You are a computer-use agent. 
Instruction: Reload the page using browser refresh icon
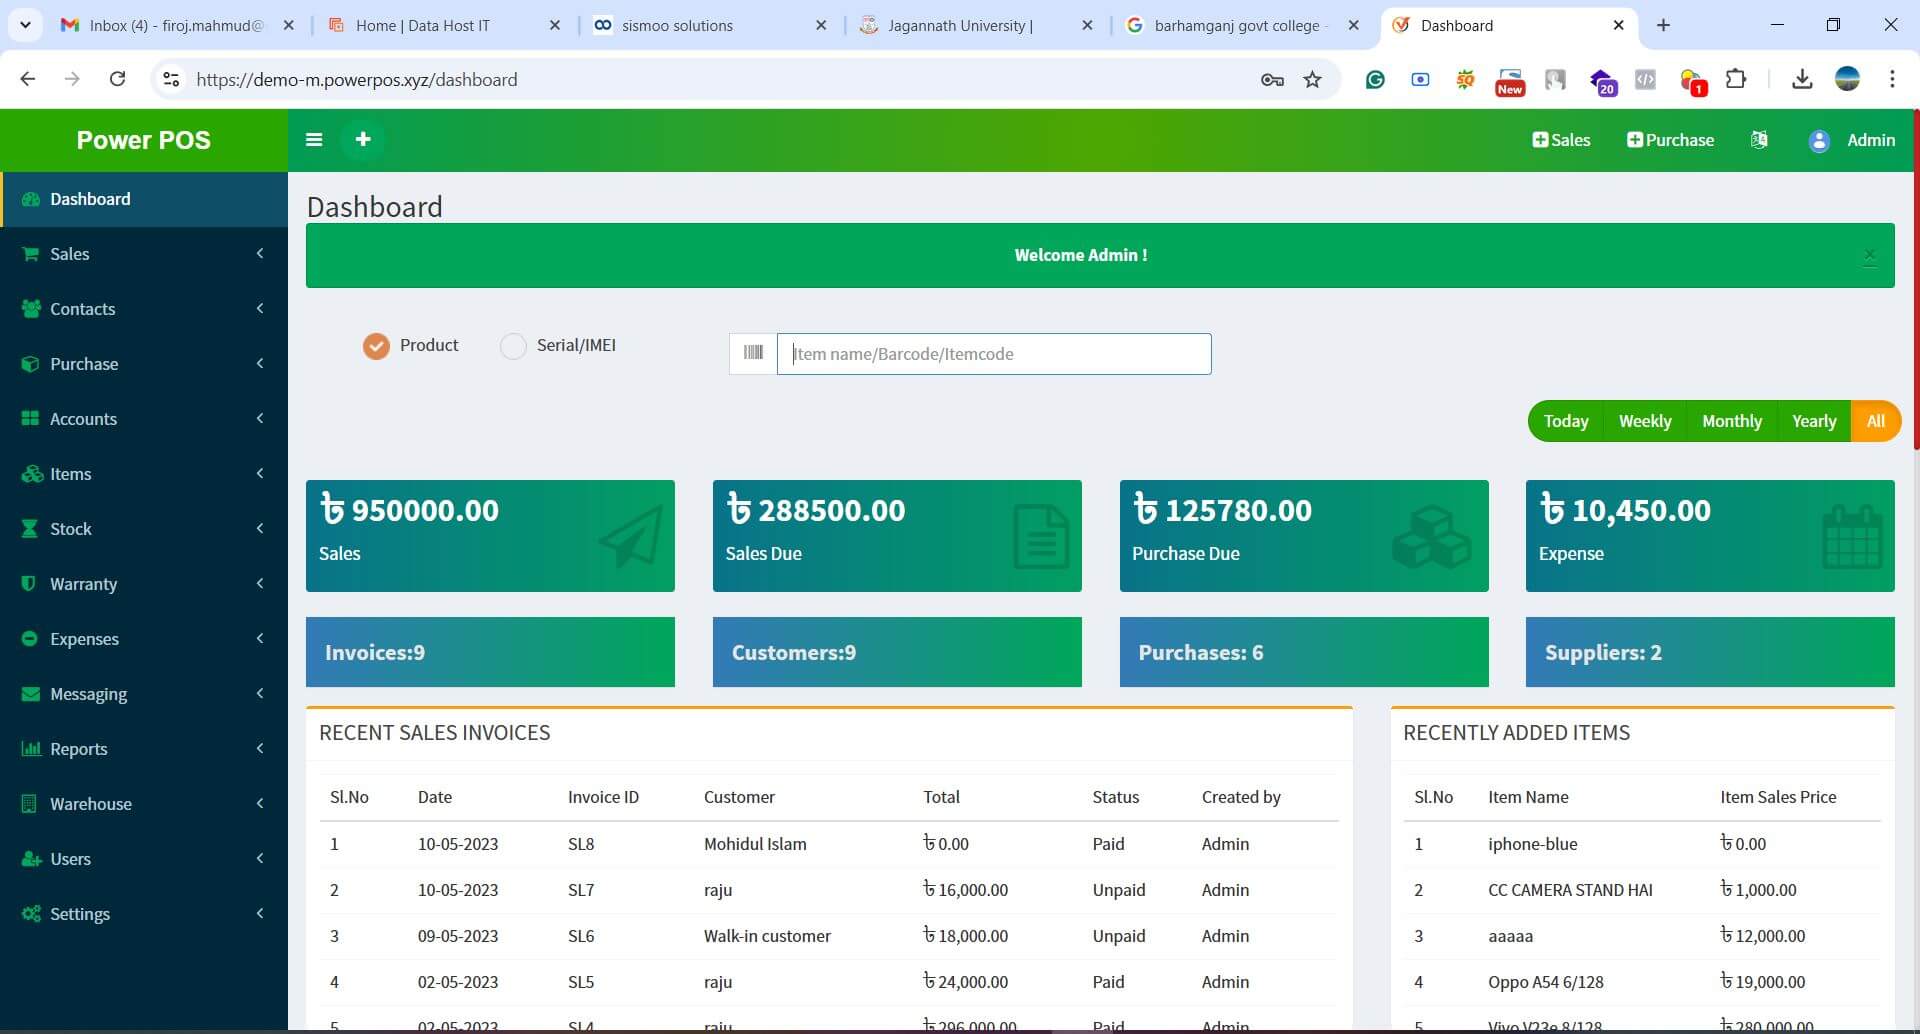click(117, 79)
